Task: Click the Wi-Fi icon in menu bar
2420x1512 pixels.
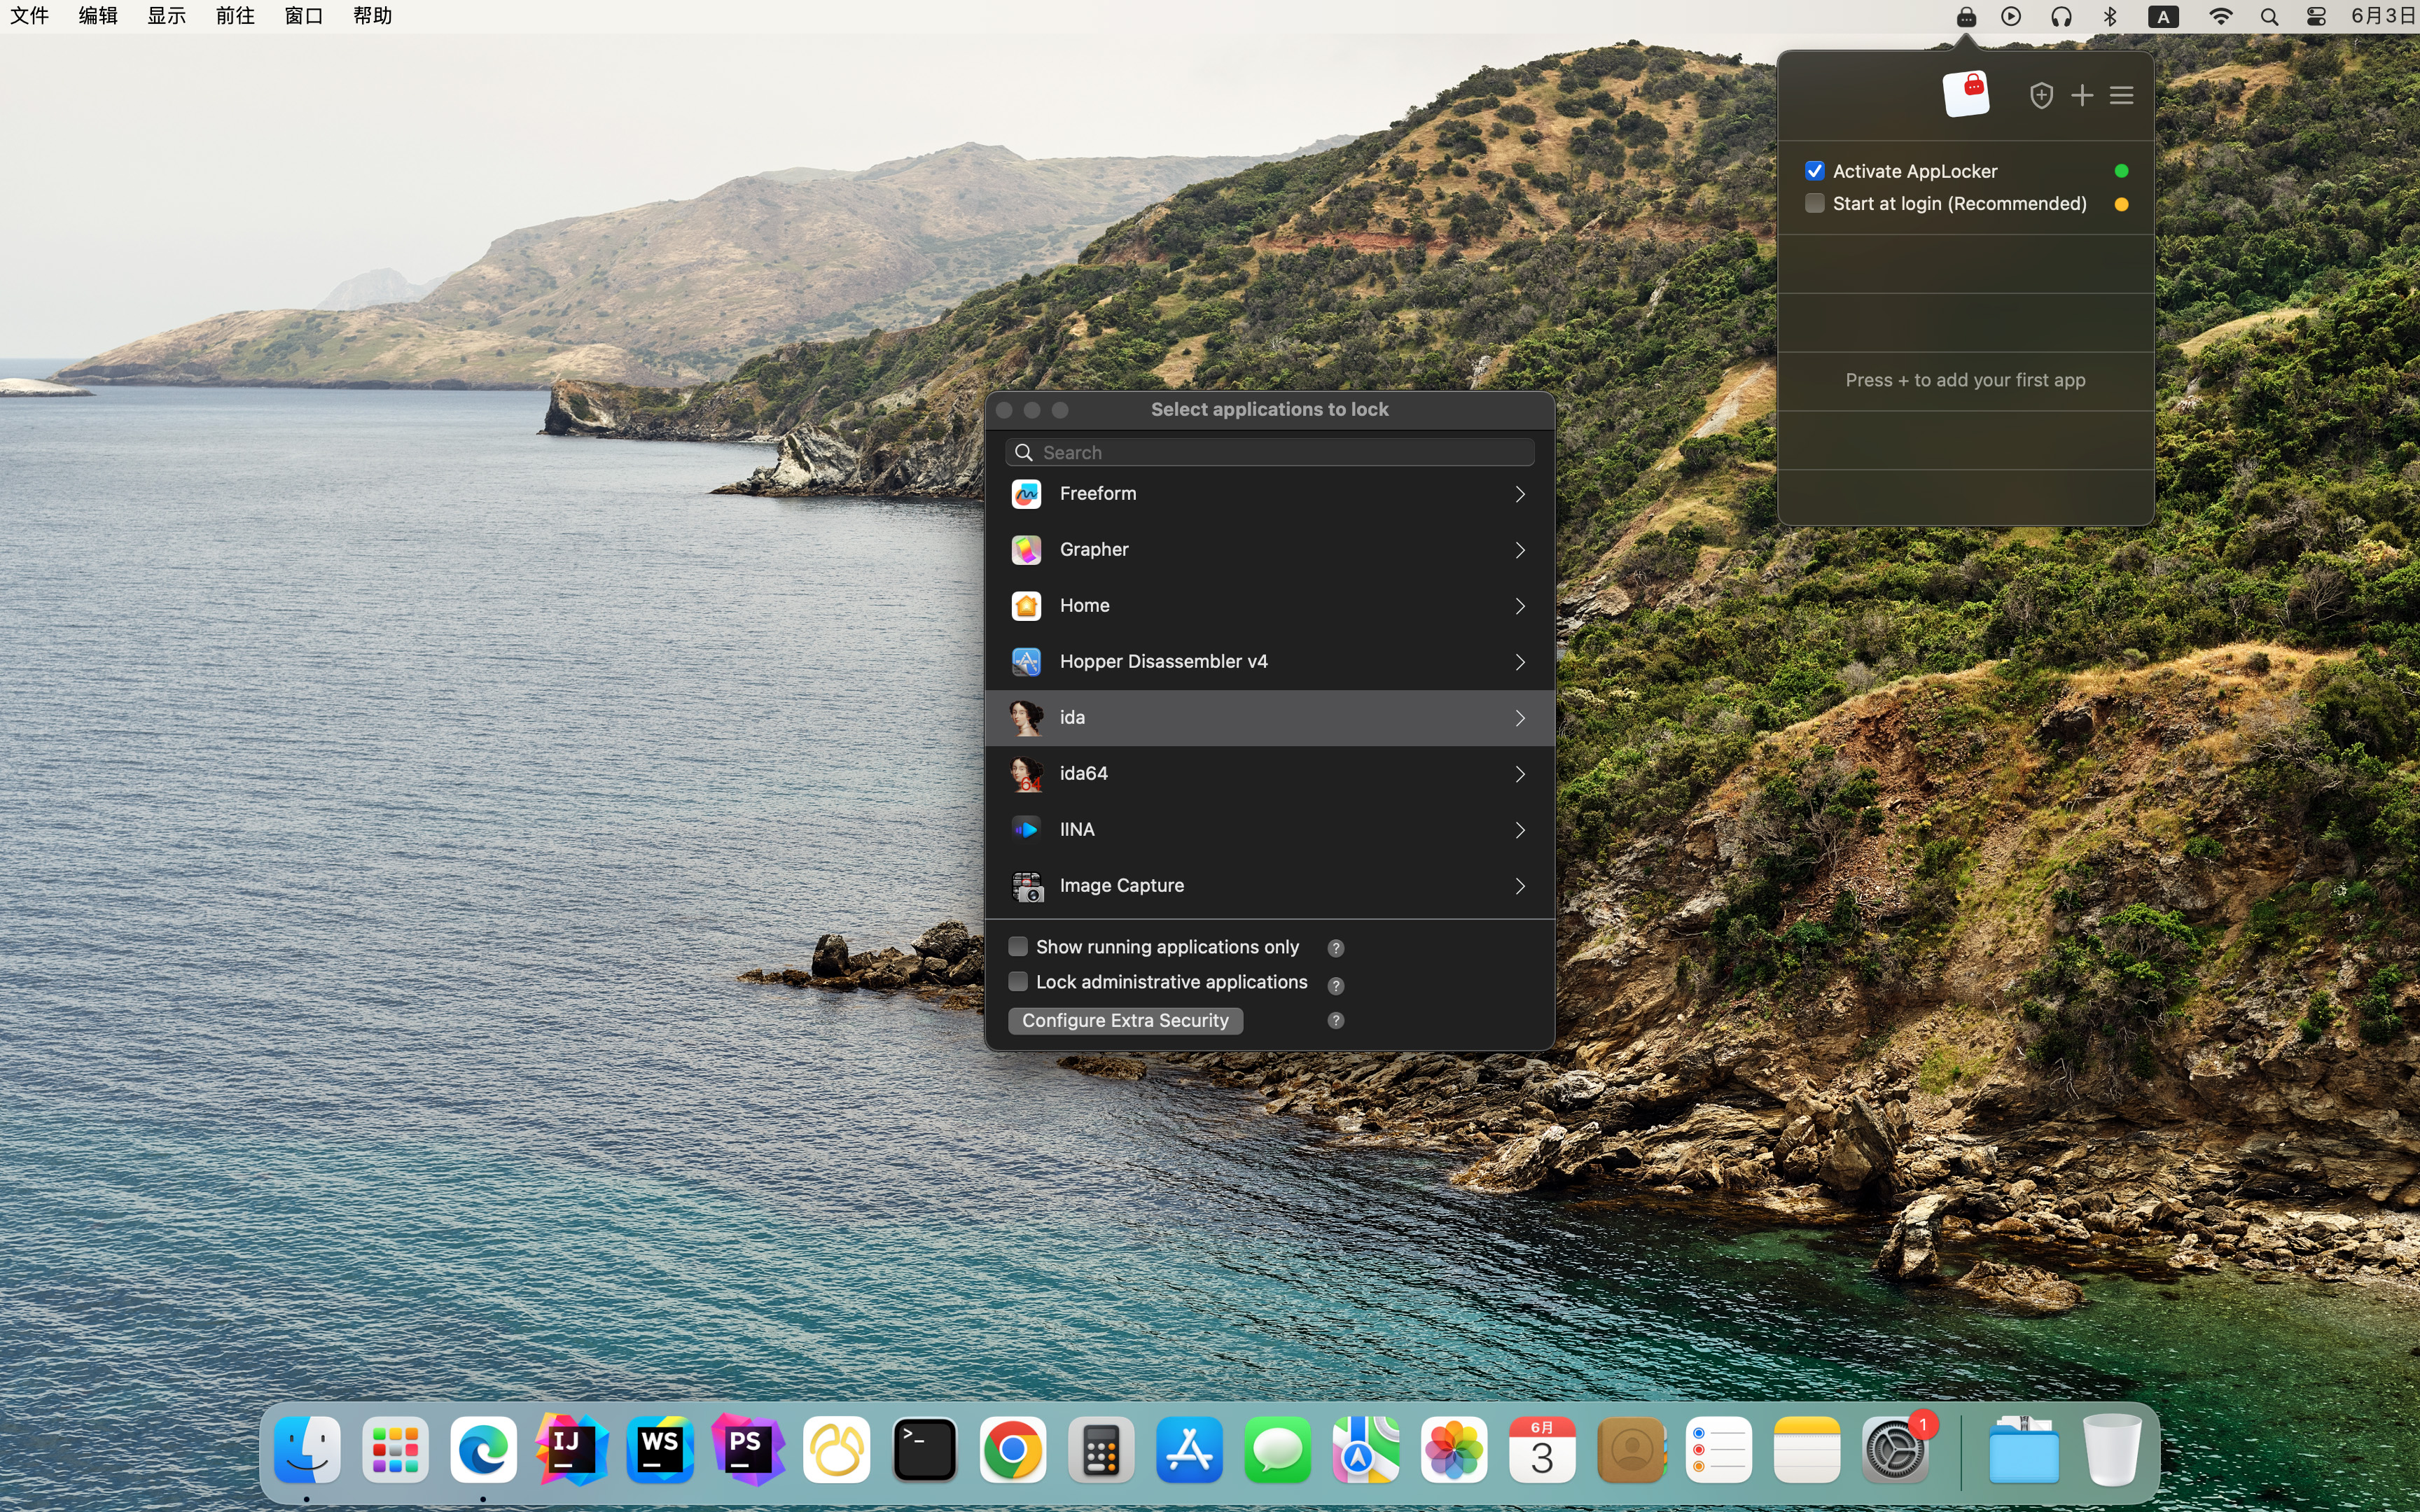Action: click(2220, 16)
